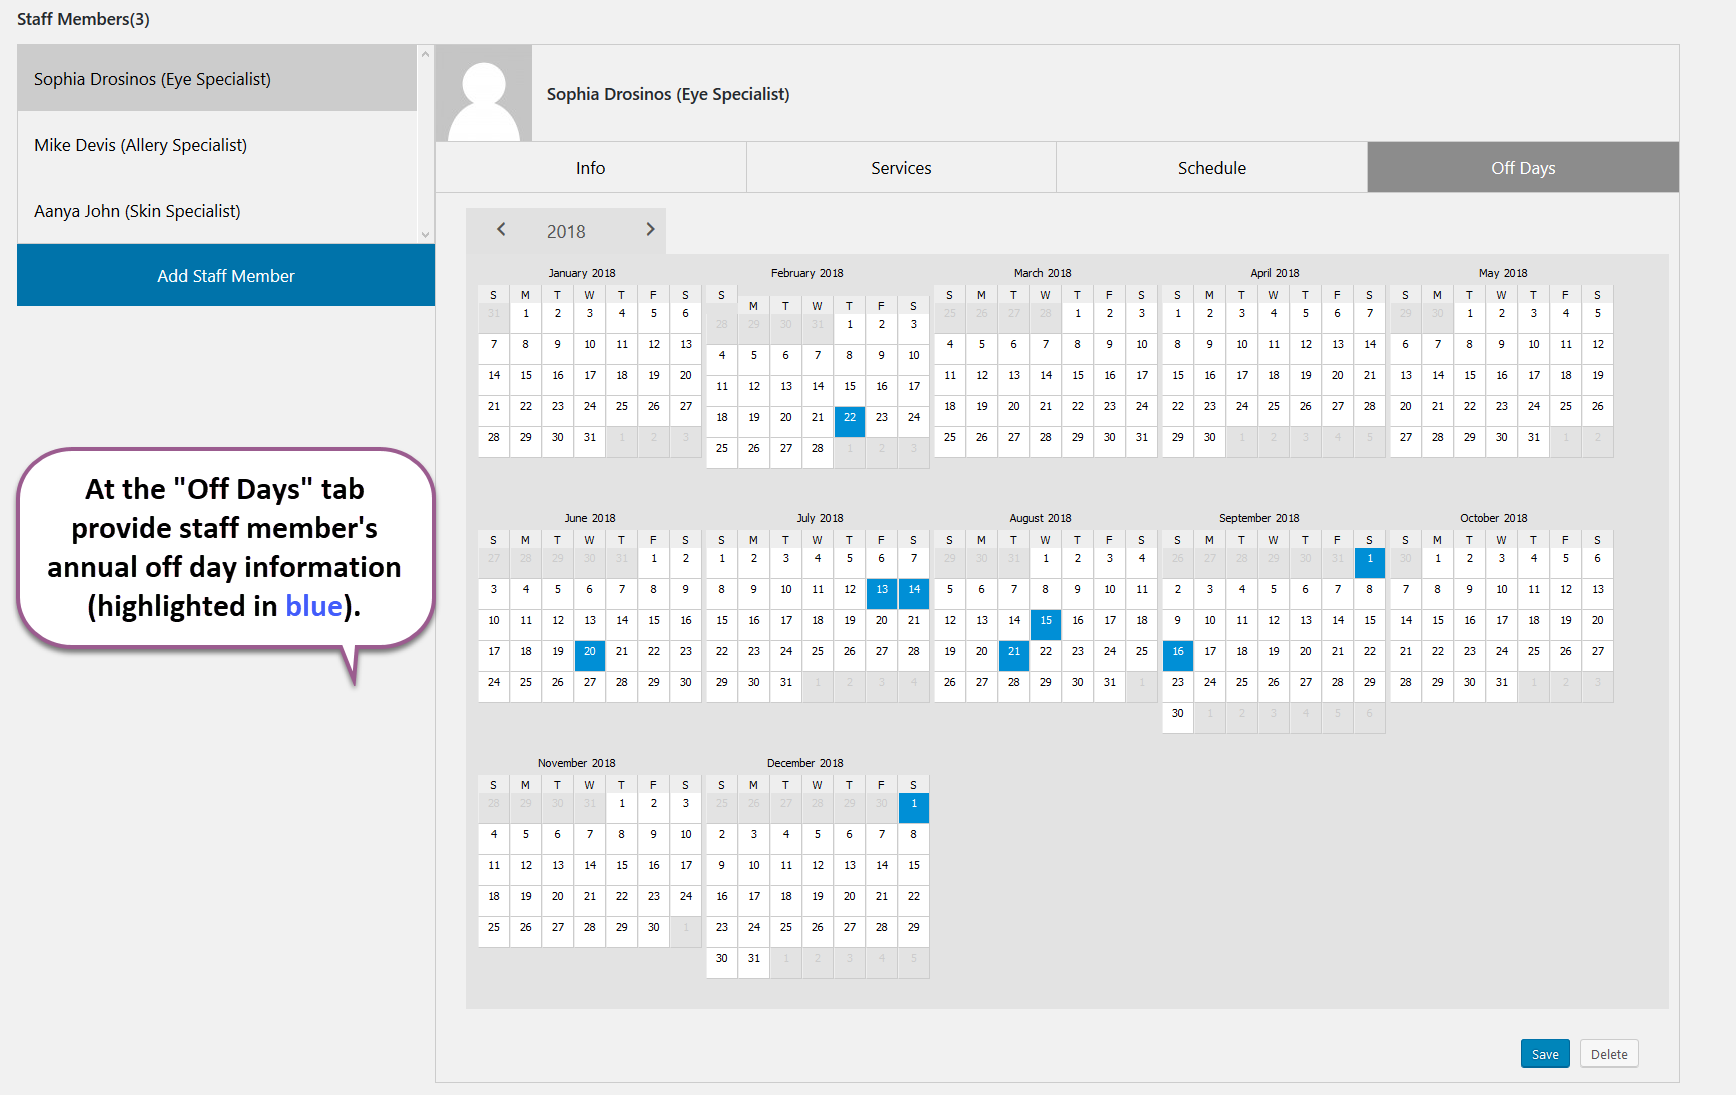Image resolution: width=1736 pixels, height=1095 pixels.
Task: Click the staff list scrollbar up arrow
Action: click(425, 53)
